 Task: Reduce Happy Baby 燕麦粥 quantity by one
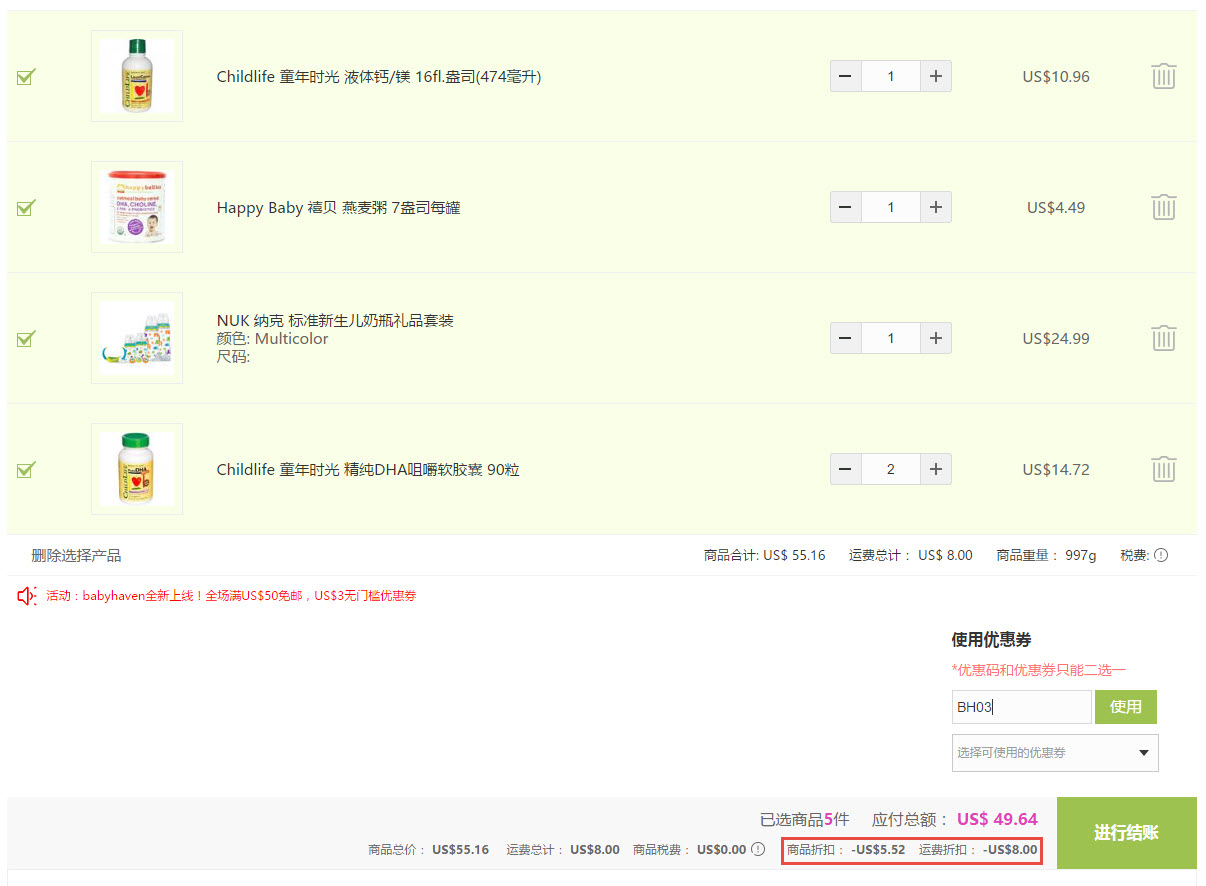[845, 208]
